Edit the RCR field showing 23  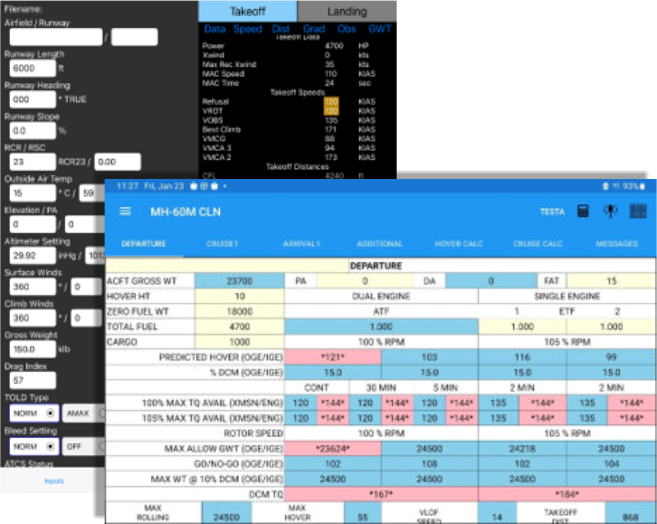pyautogui.click(x=33, y=162)
